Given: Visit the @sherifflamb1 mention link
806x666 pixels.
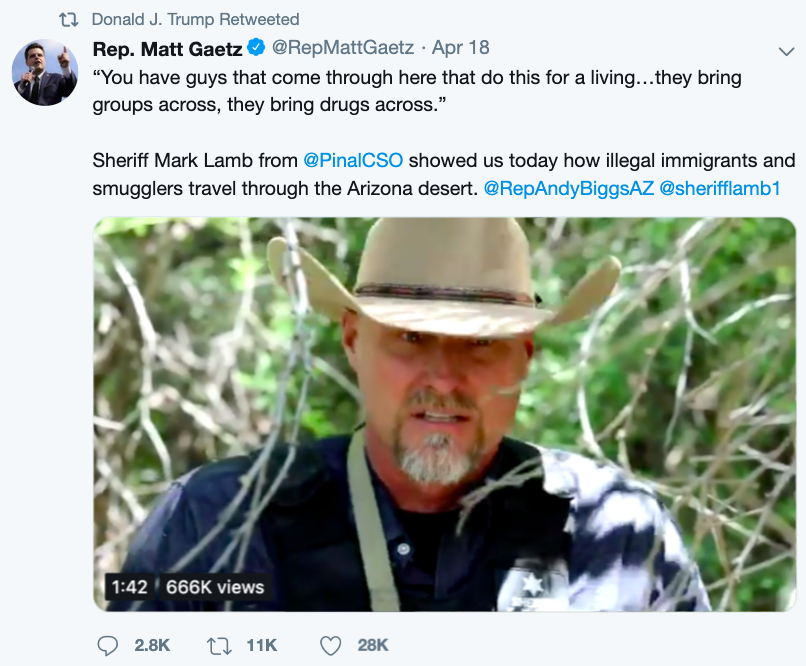Looking at the screenshot, I should click(x=720, y=187).
